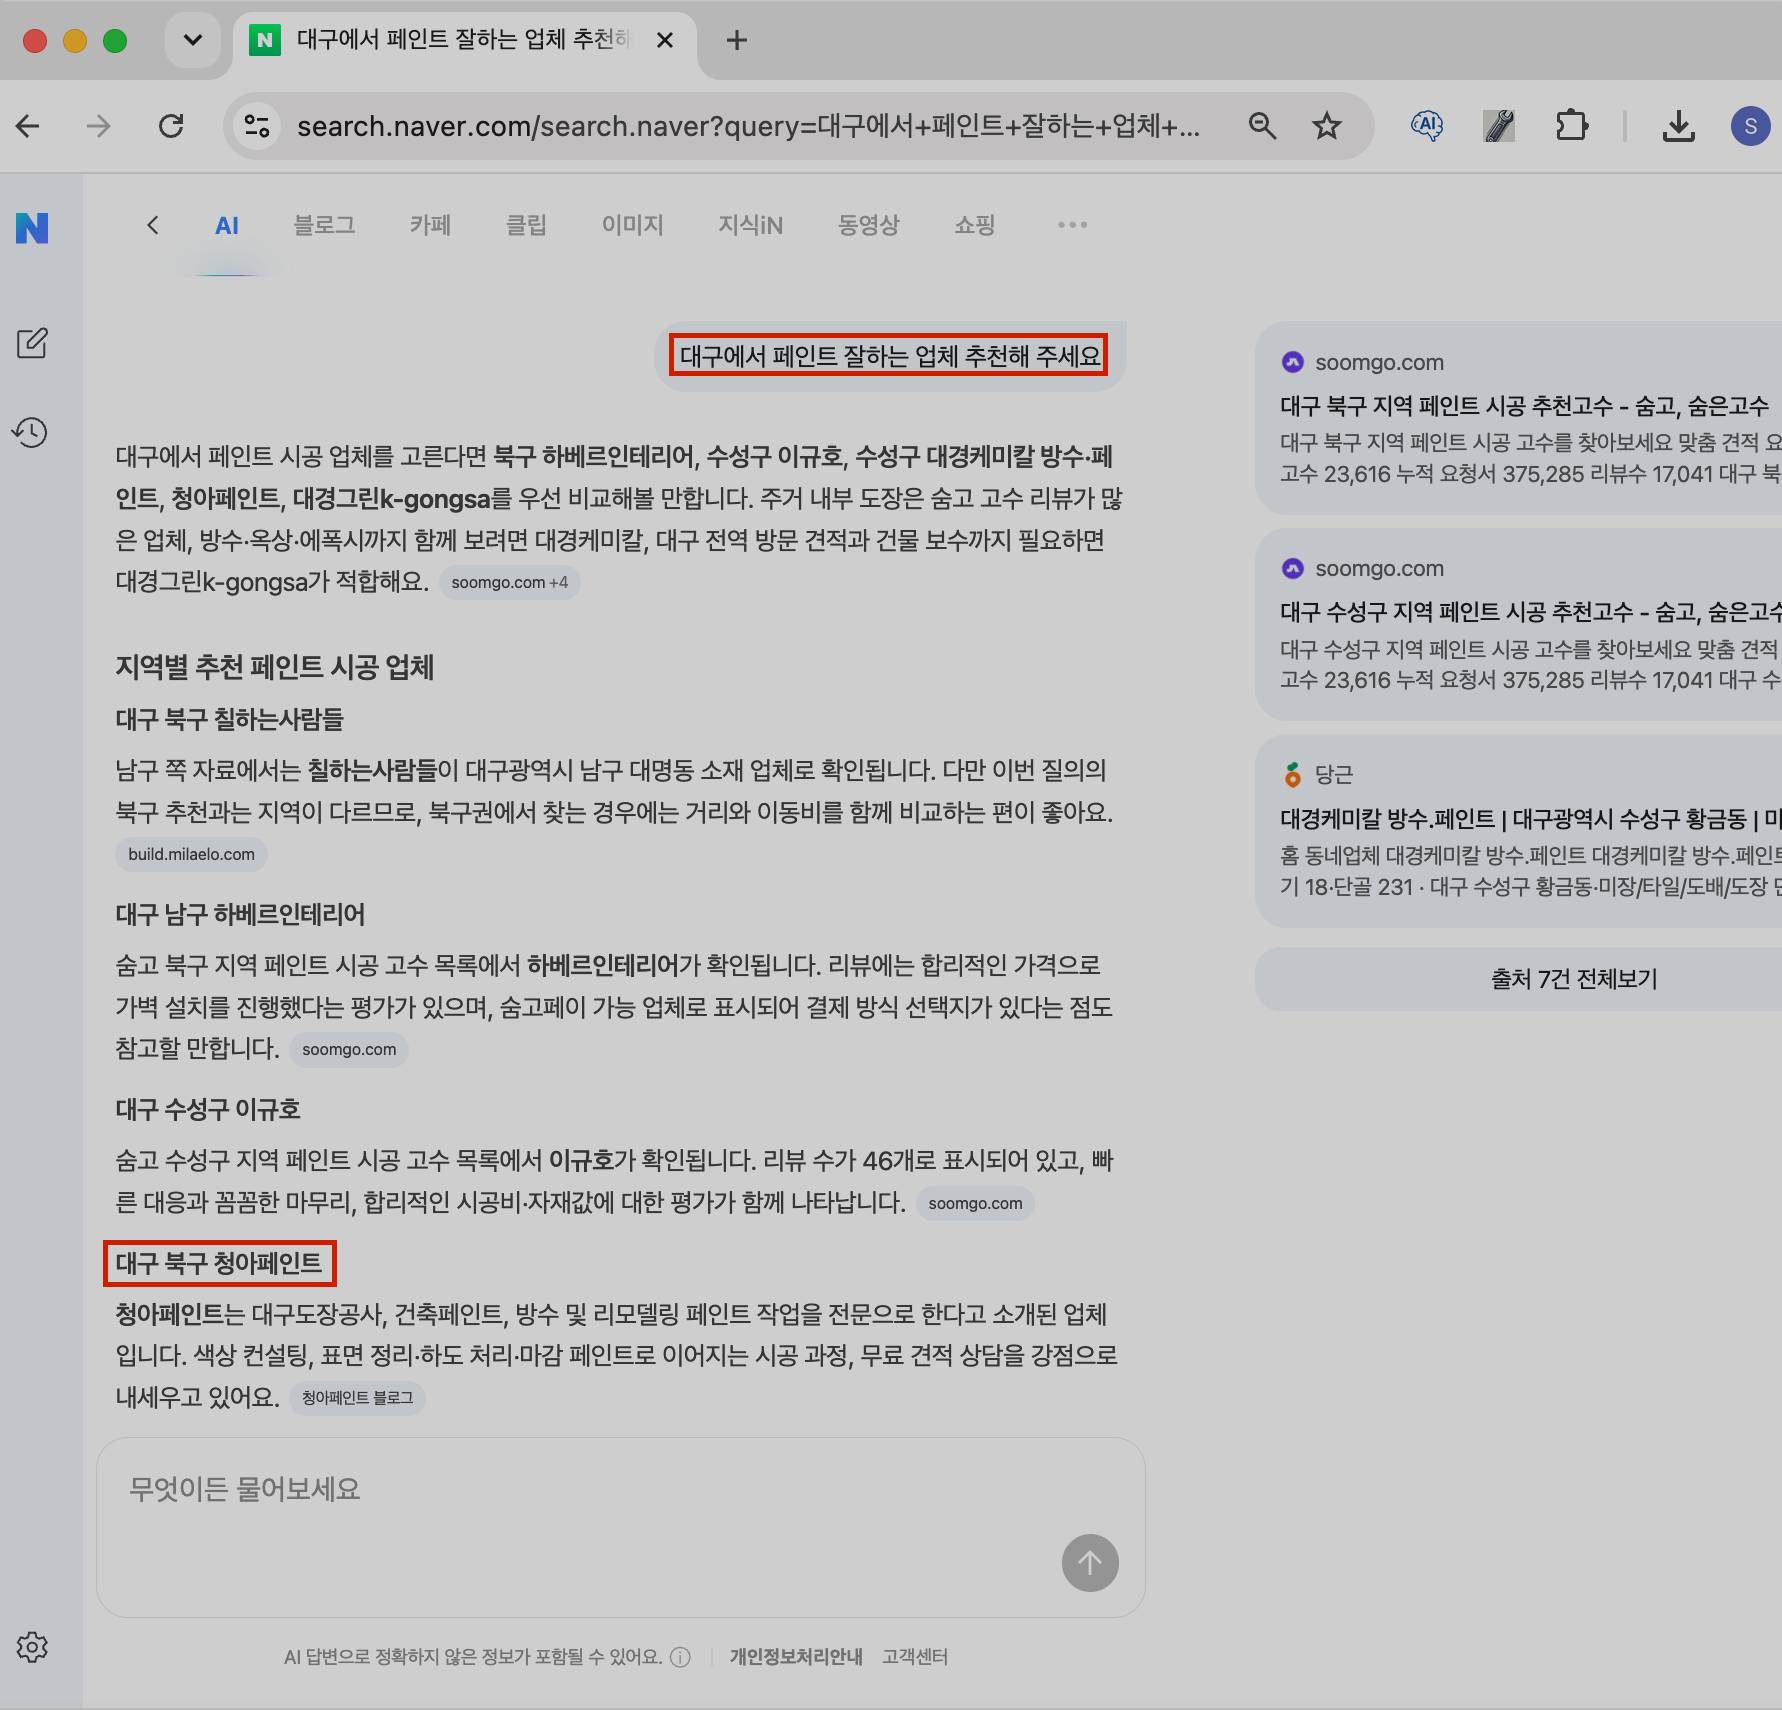Bookmark this page with the star
1782x1710 pixels.
(1327, 126)
